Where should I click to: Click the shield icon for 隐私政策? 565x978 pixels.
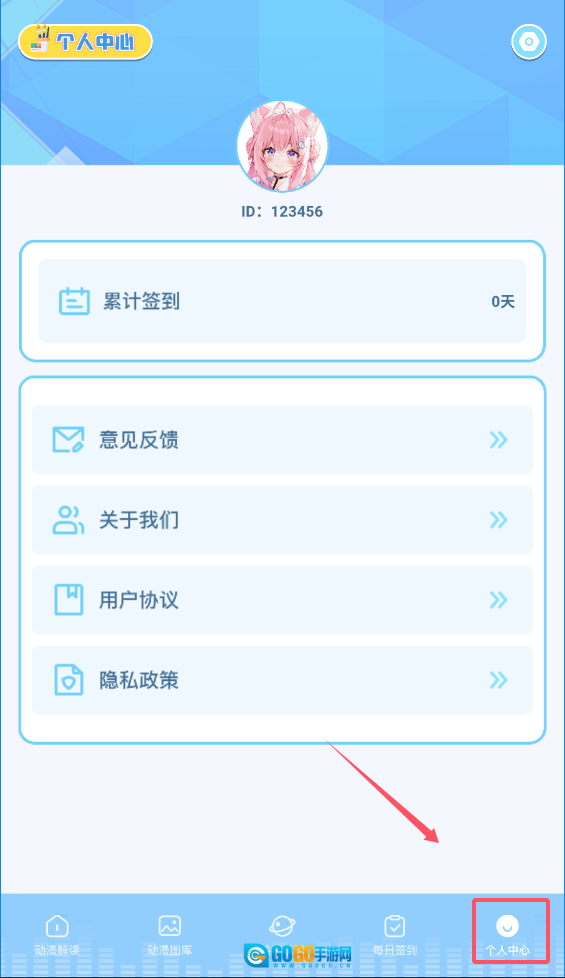click(x=68, y=680)
